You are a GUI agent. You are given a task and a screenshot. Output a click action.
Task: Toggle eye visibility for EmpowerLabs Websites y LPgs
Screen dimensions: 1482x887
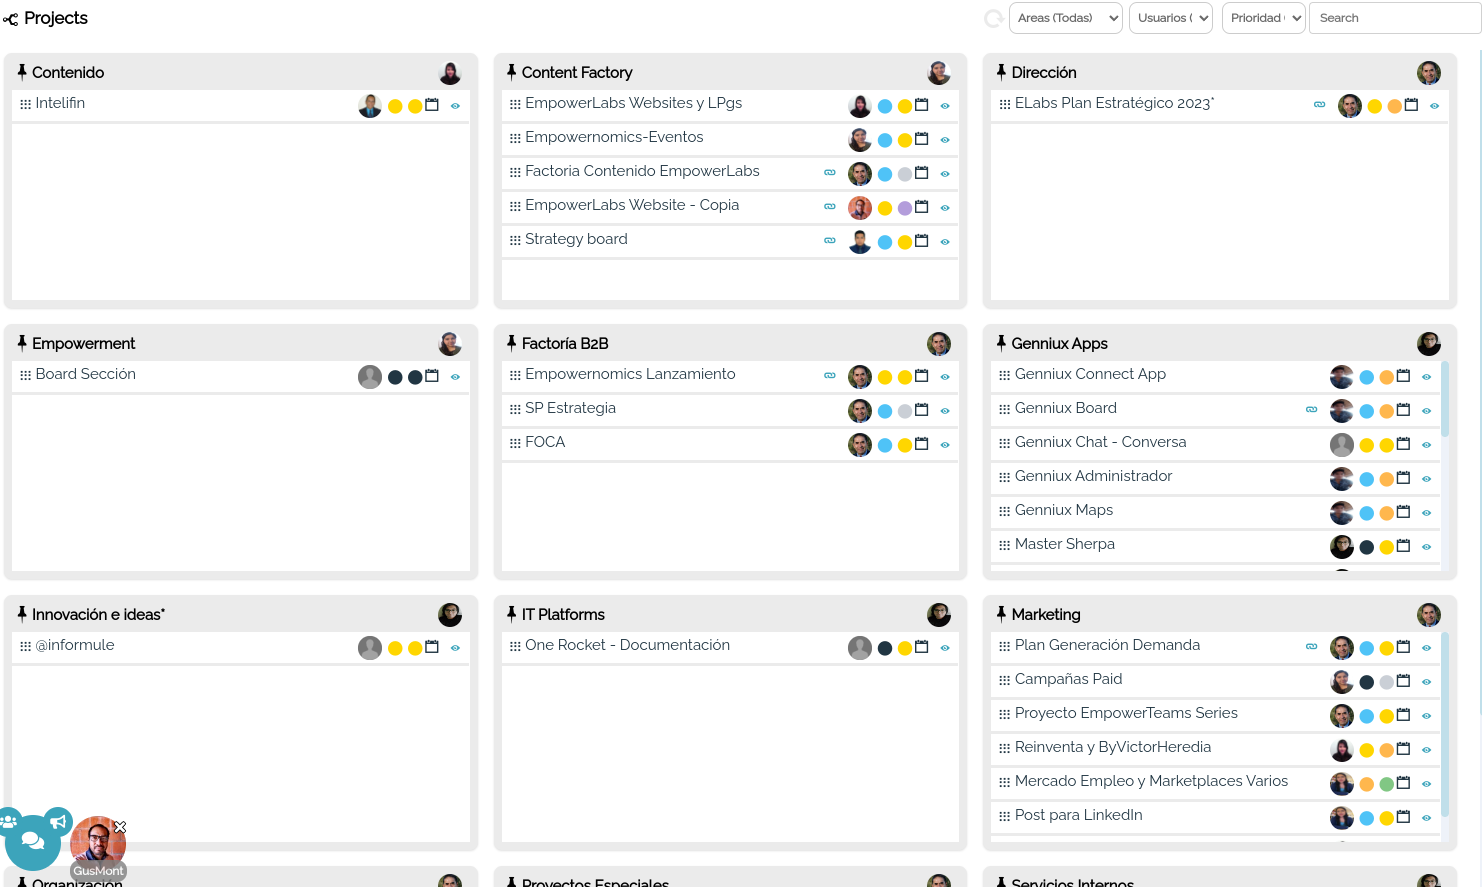point(945,105)
